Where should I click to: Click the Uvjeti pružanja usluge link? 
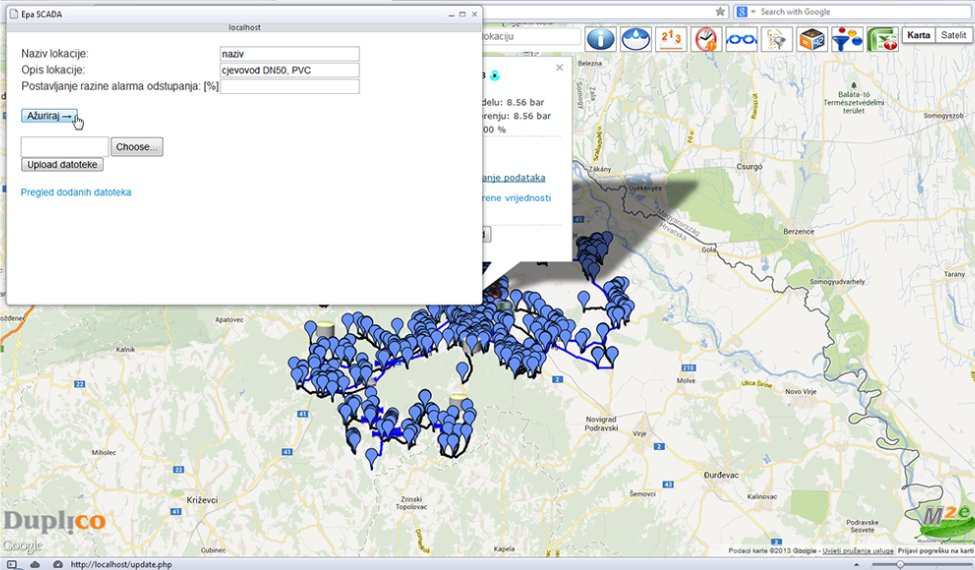click(857, 551)
